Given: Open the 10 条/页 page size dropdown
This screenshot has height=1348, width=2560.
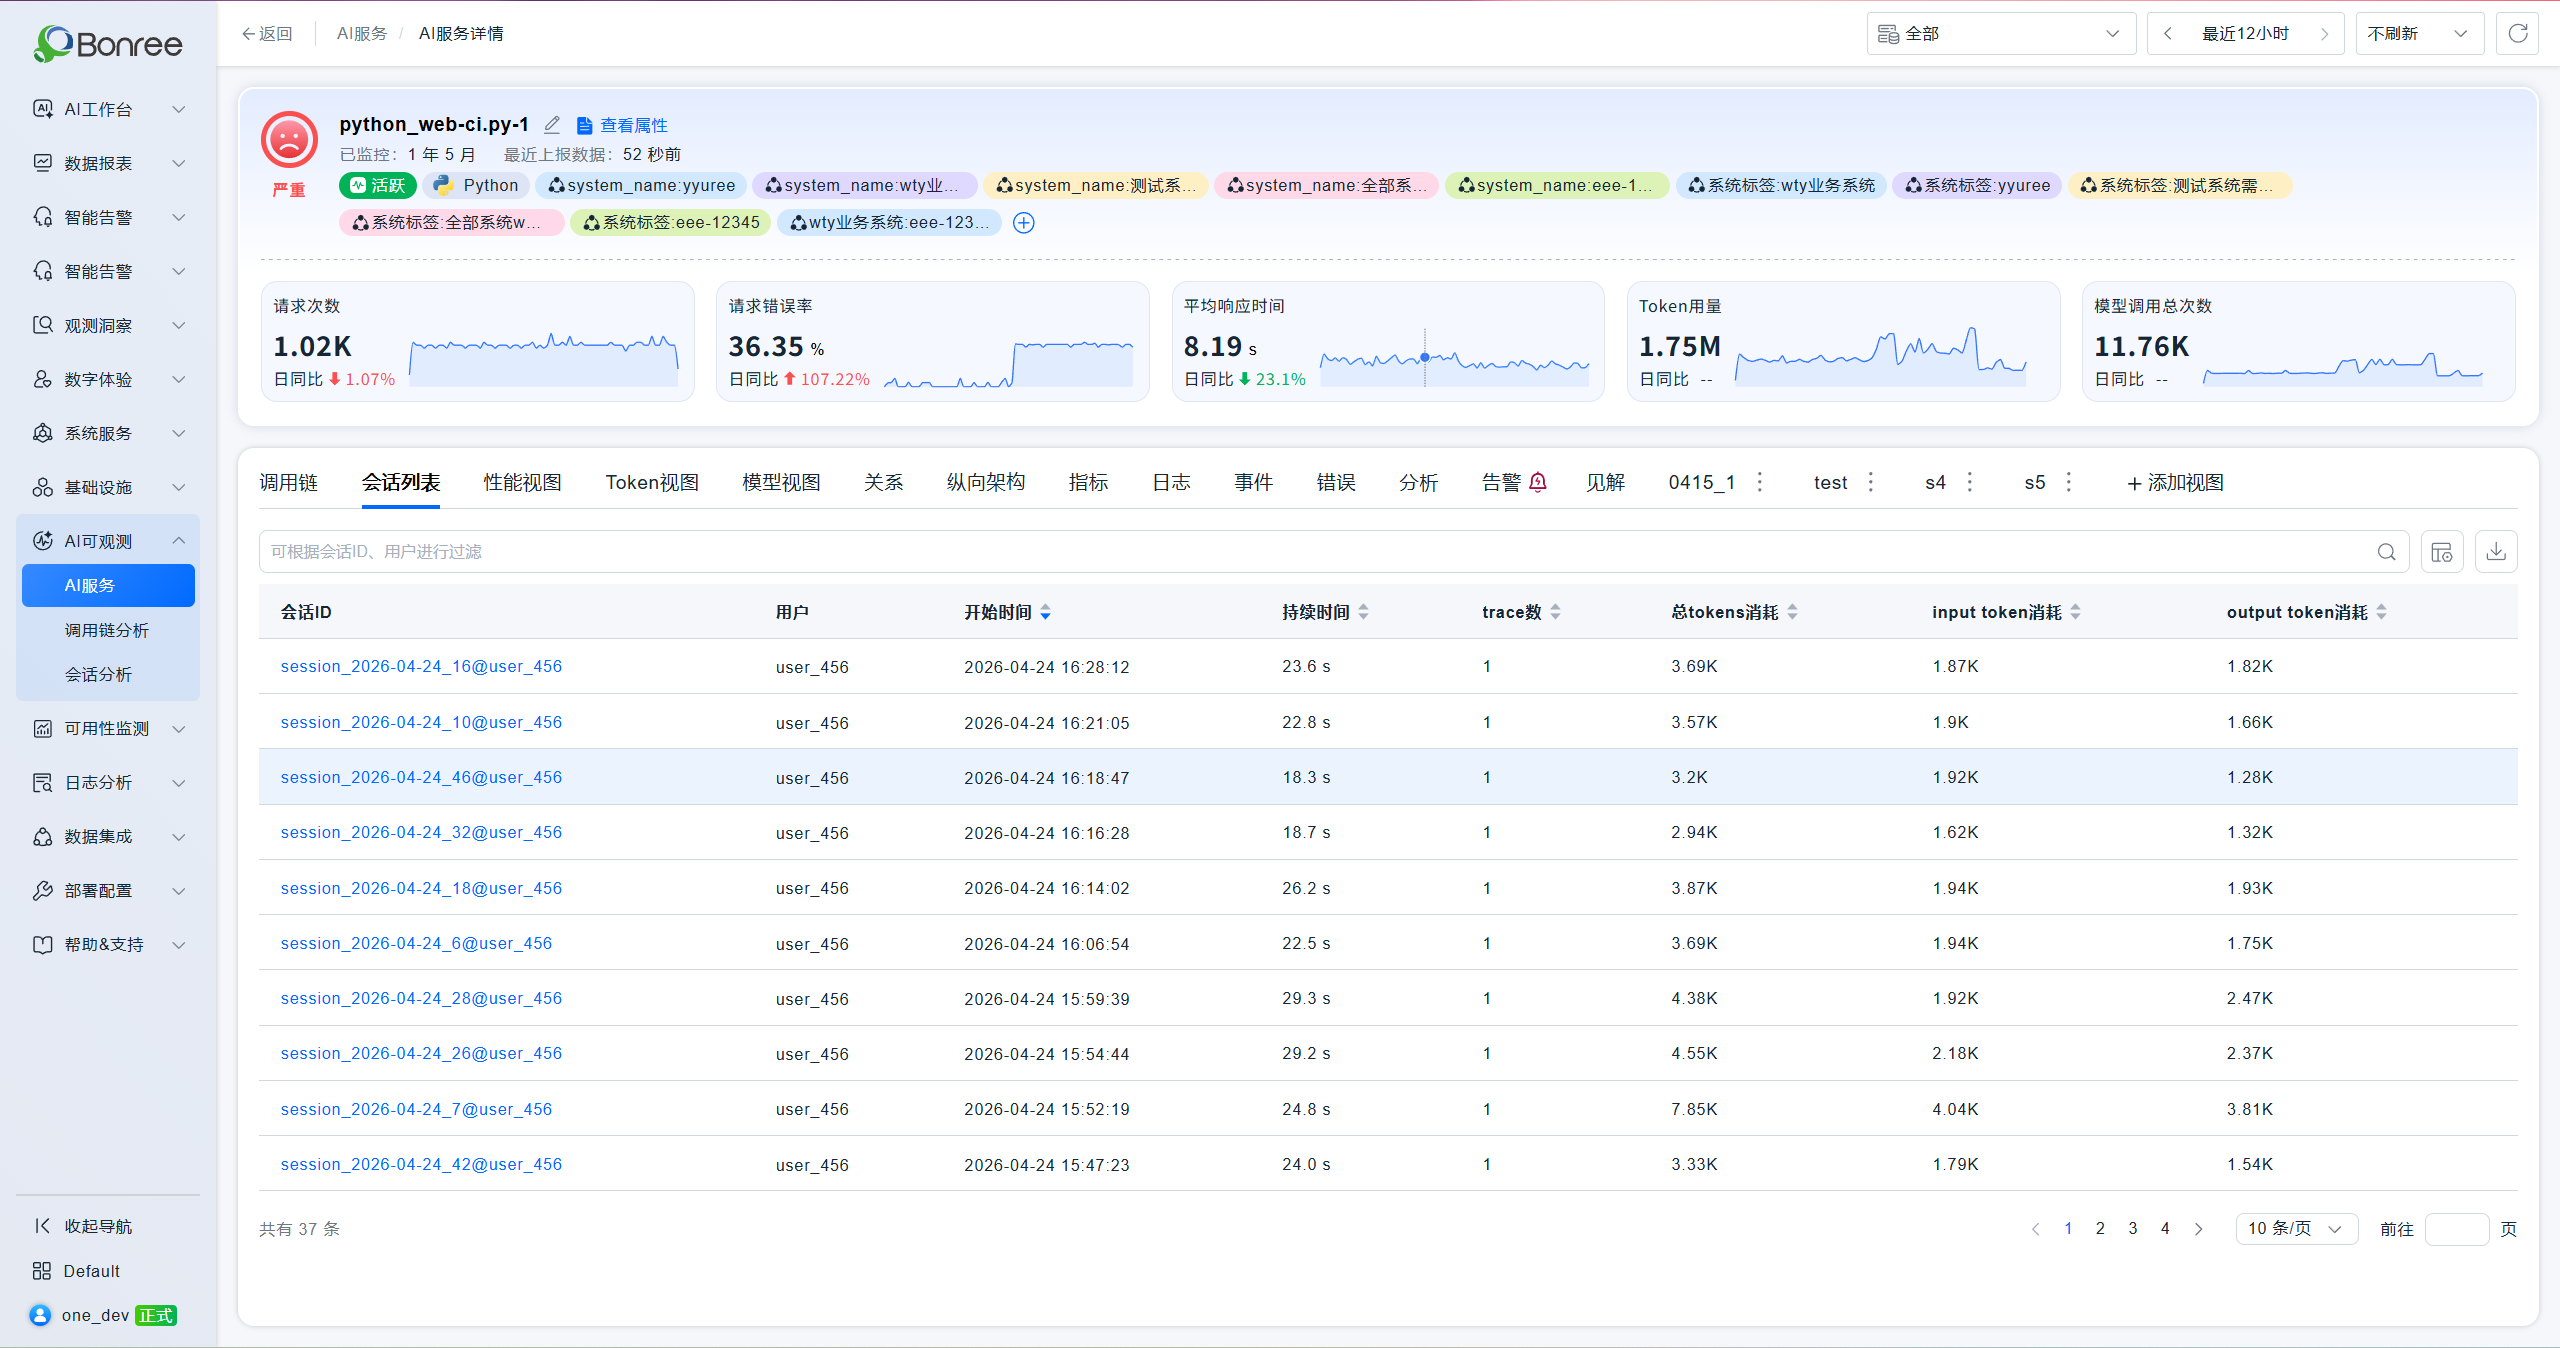Looking at the screenshot, I should (2297, 1229).
